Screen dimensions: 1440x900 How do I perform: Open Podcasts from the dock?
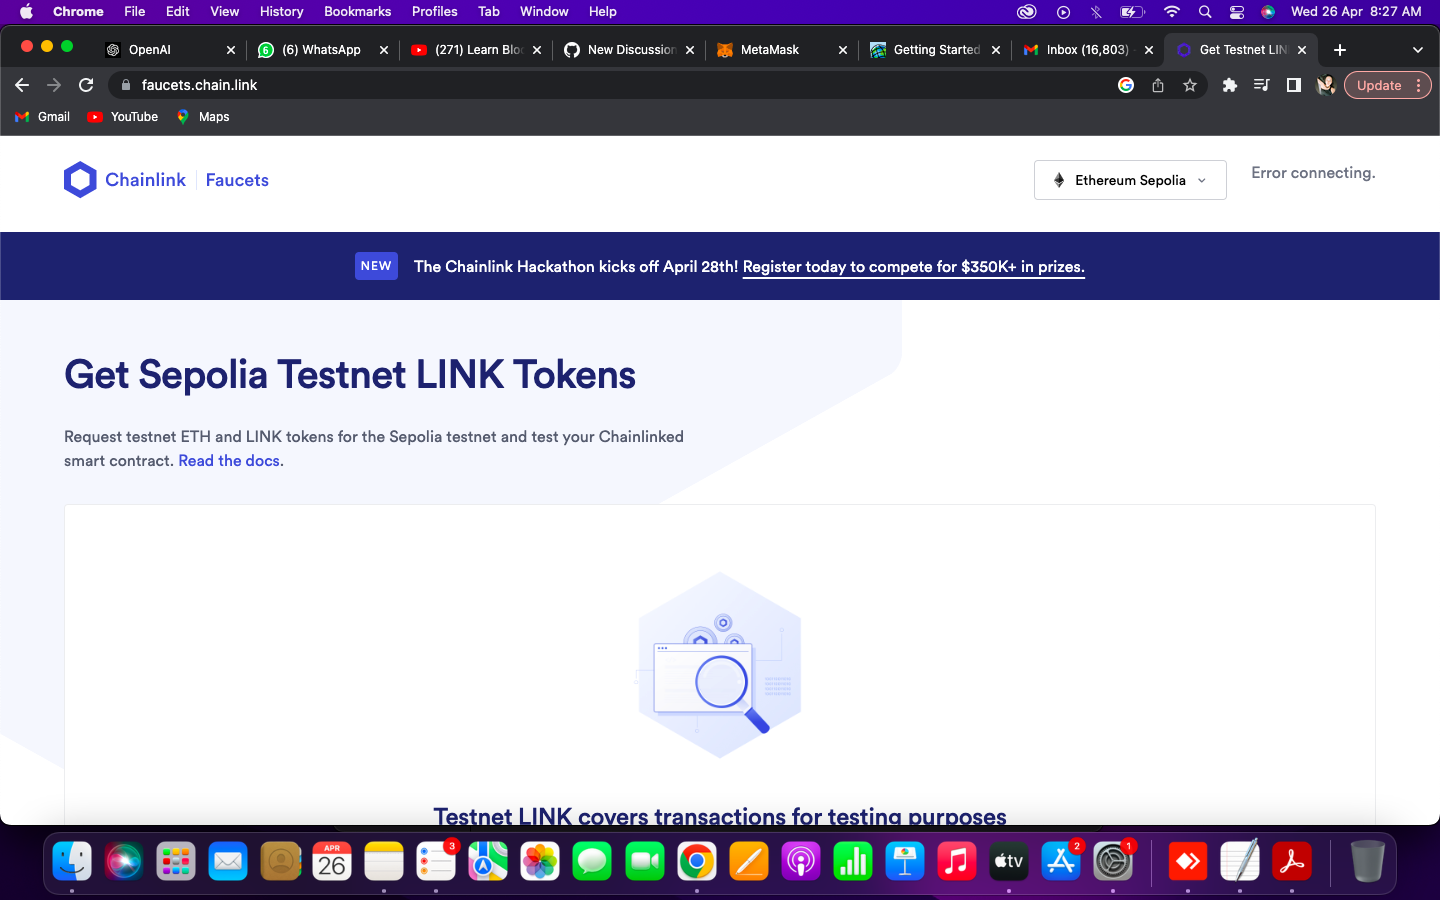pos(801,861)
